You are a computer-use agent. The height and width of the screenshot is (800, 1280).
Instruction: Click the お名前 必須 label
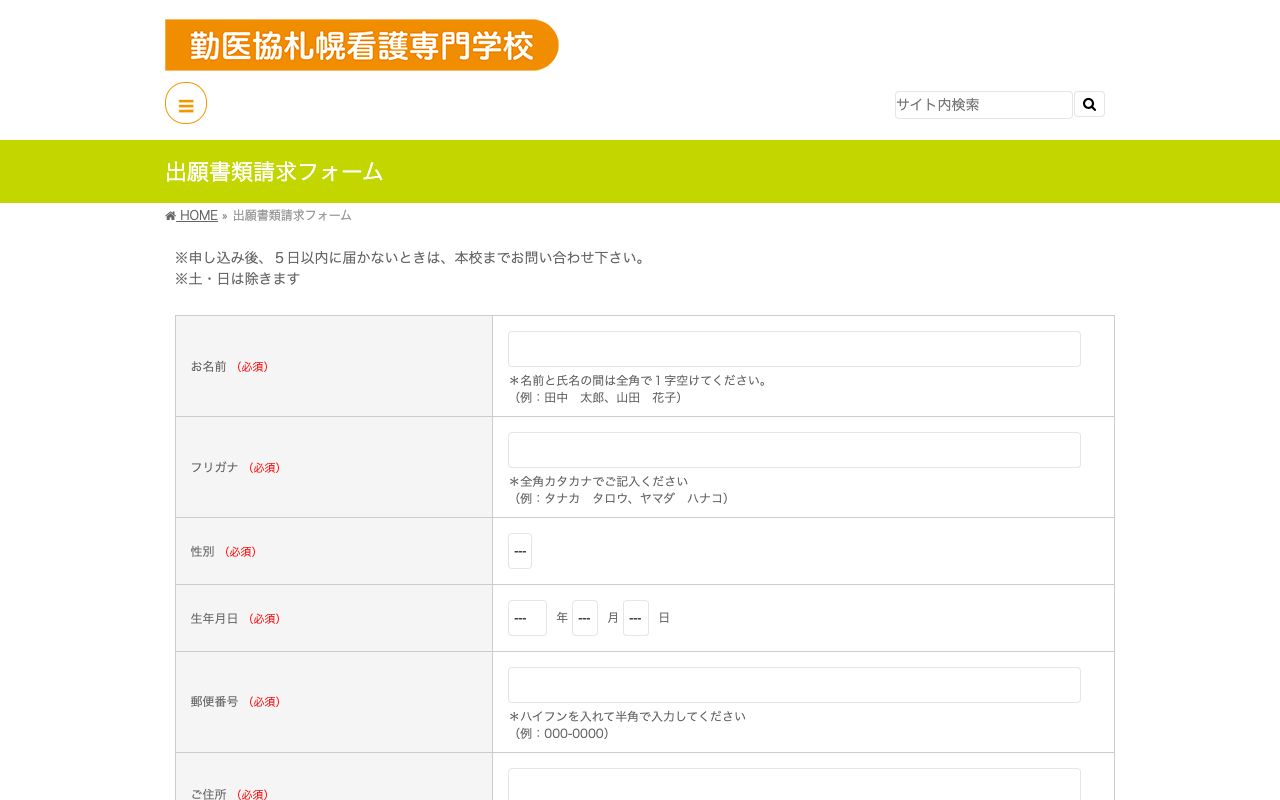(x=232, y=366)
